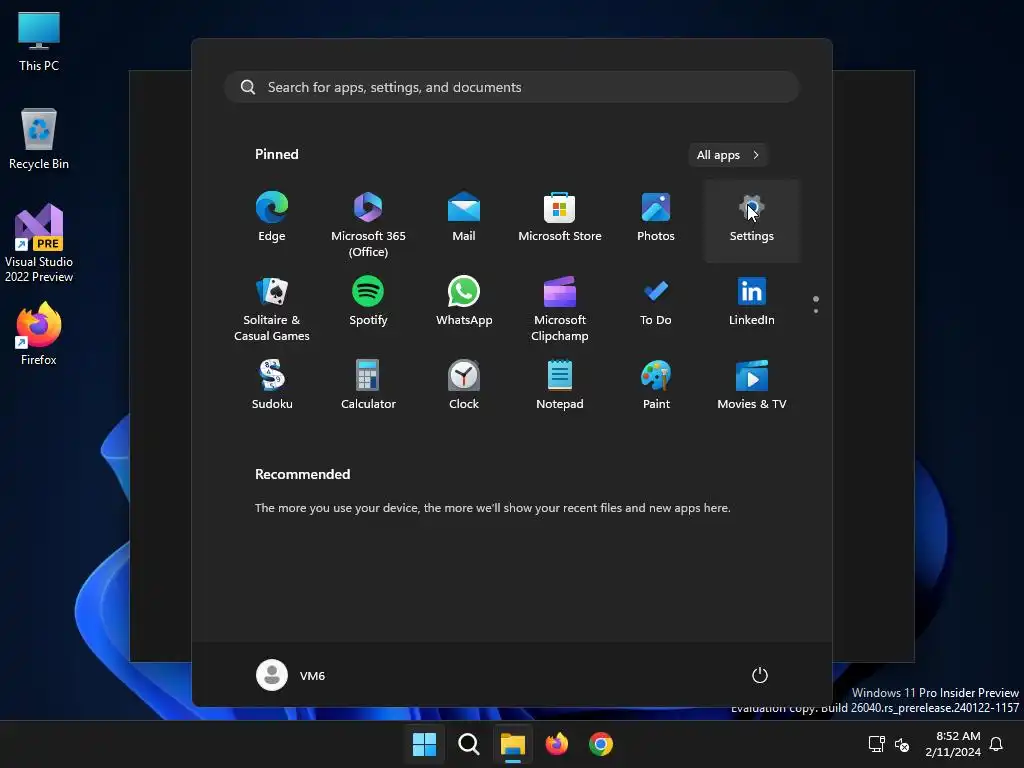Launch Google Chrome from the taskbar
This screenshot has width=1024, height=768.
click(601, 744)
